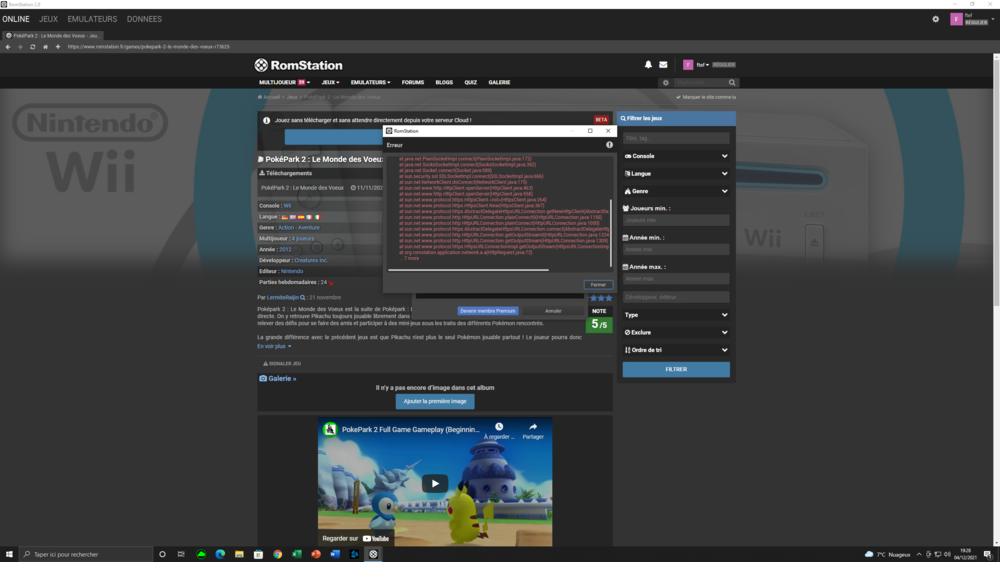The image size is (1000, 562).
Task: Open the notifications bell icon
Action: (648, 64)
